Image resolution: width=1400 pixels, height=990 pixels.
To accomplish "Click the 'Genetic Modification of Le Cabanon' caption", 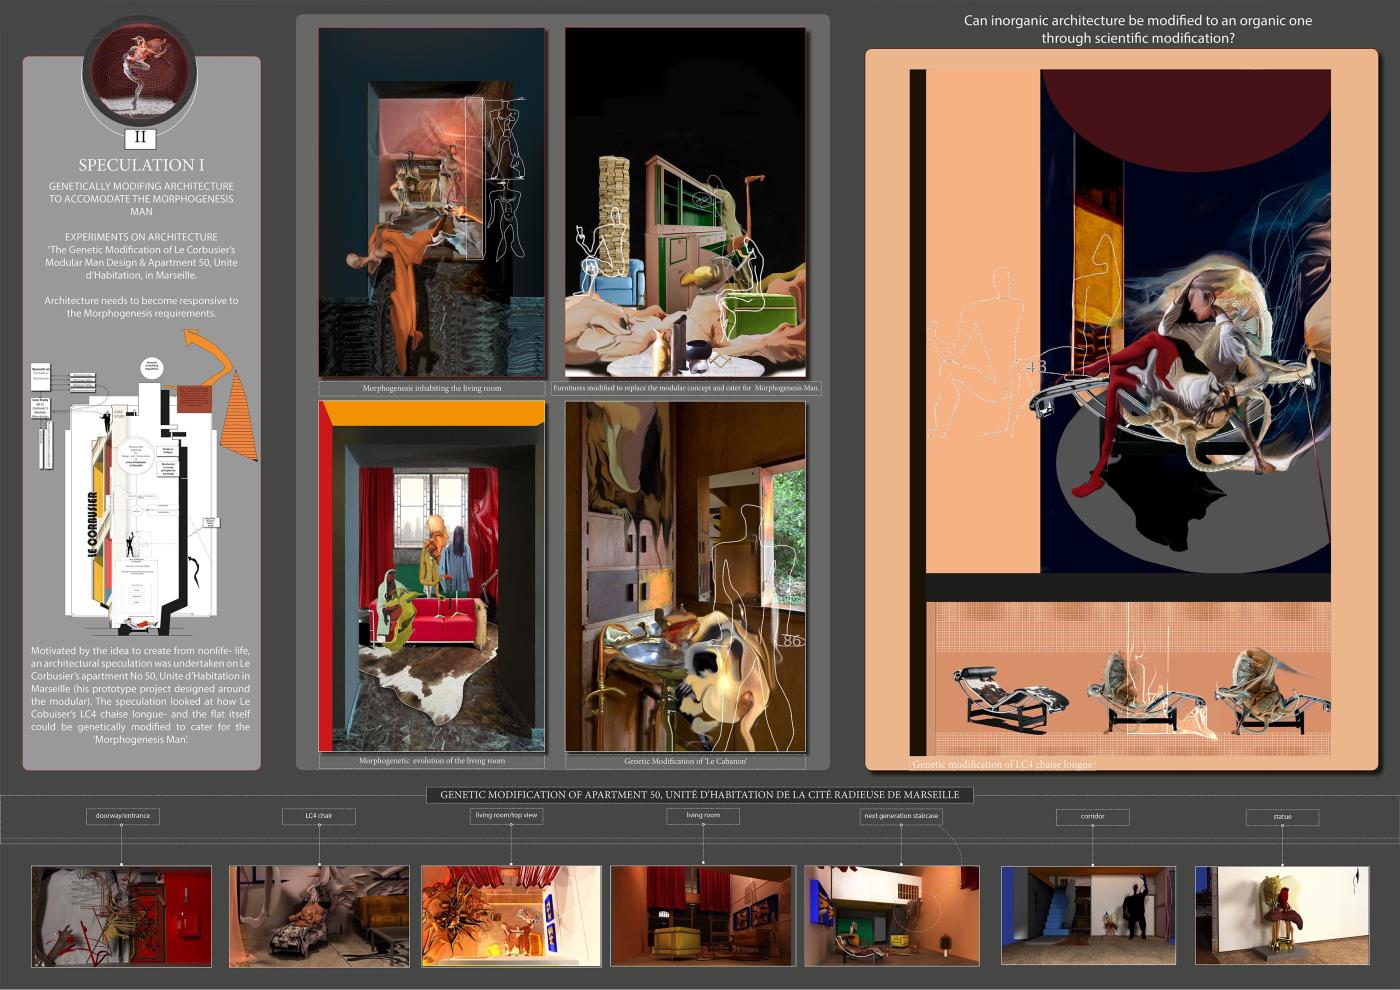I will coord(686,761).
